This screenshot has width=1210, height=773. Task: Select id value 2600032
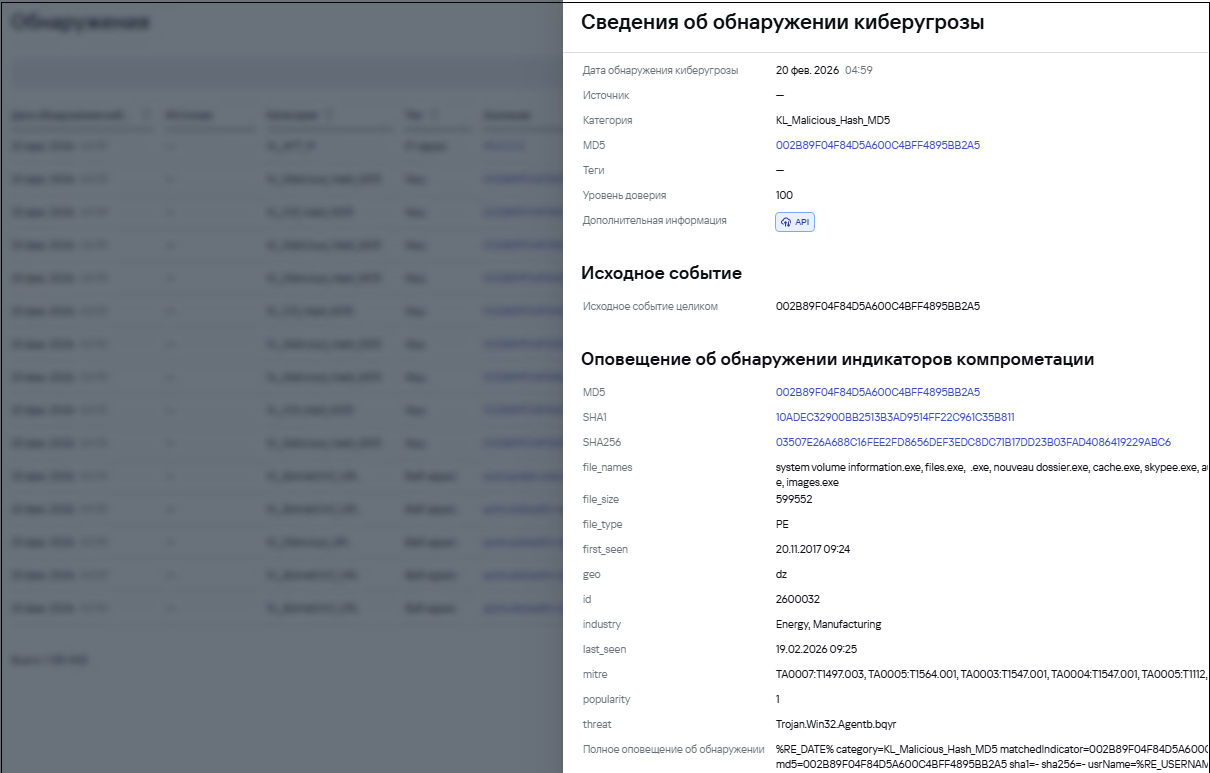[798, 599]
